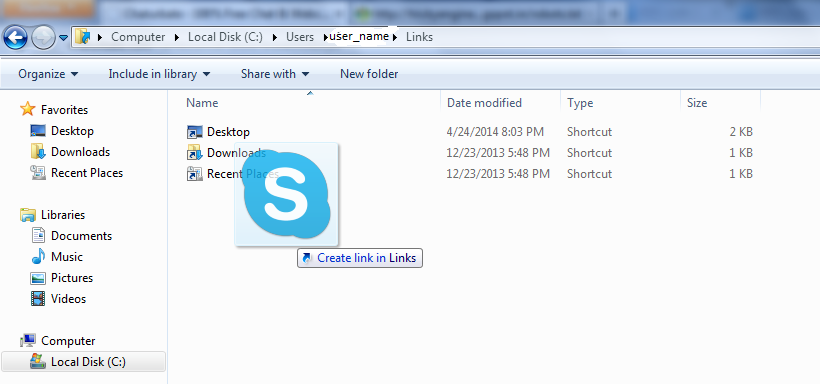Viewport: 820px width, 384px height.
Task: Create a New folder
Action: tap(369, 74)
